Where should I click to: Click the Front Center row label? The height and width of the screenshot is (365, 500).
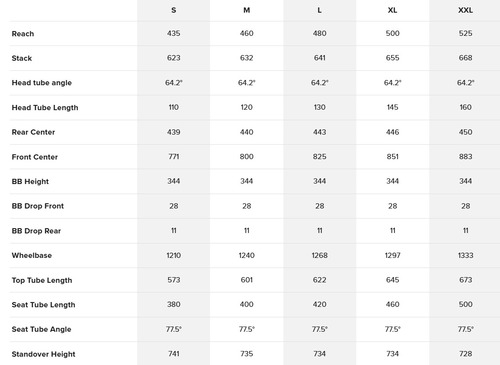coord(35,157)
